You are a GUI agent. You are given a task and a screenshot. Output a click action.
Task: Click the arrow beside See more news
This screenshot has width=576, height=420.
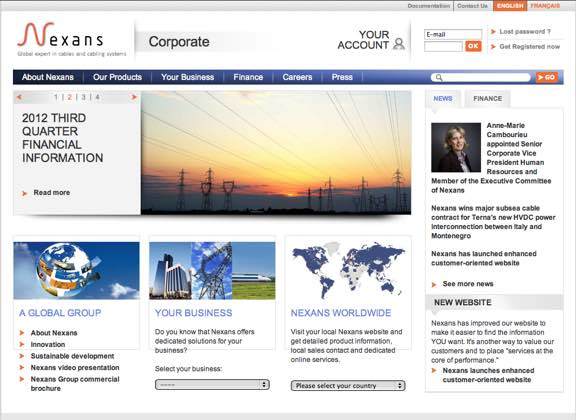pyautogui.click(x=434, y=284)
